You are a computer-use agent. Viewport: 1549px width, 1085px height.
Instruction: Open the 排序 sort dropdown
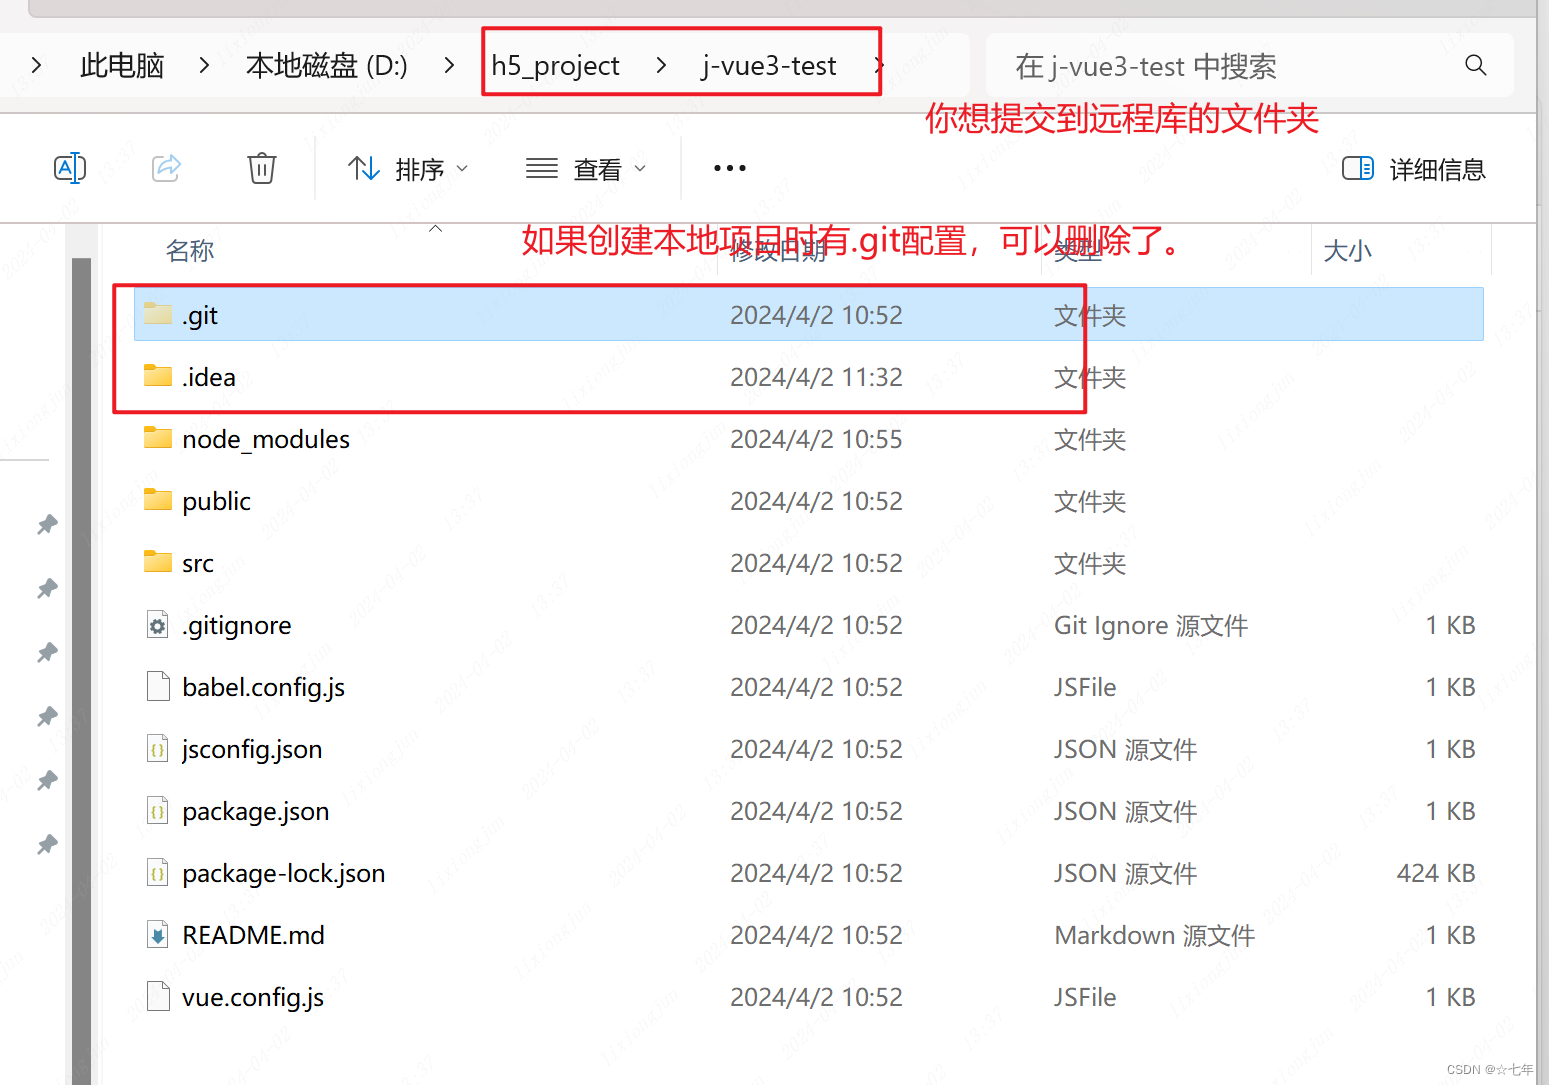point(408,169)
